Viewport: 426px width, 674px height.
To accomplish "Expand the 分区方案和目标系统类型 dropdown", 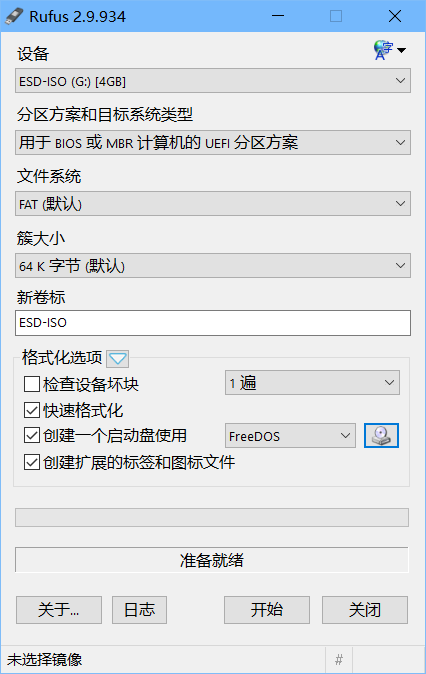I will pos(213,143).
